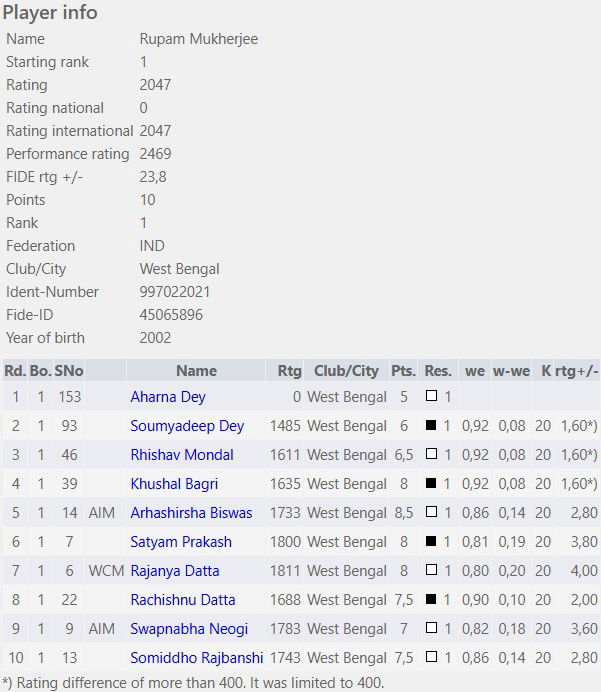The image size is (601, 692).
Task: Click the black piece icon in round 8
Action: tap(431, 598)
